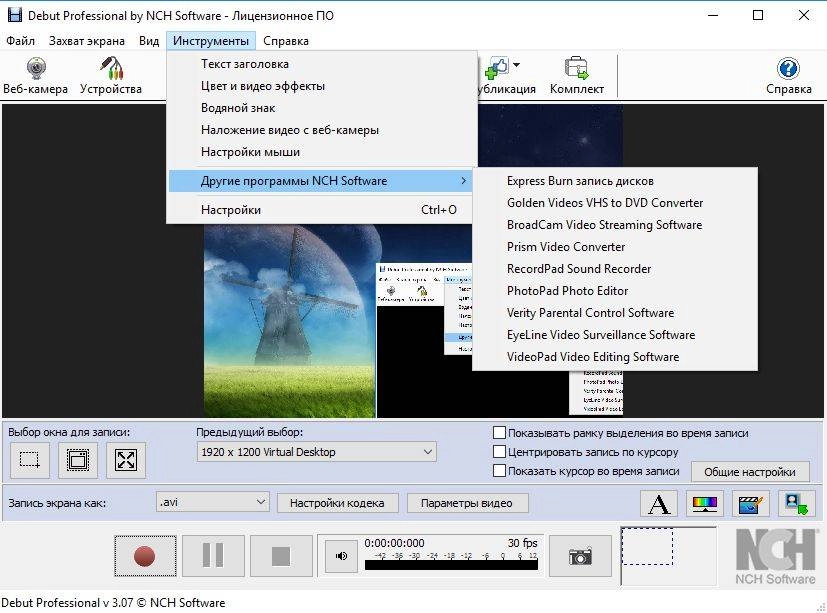Open the Захват экрана menu
Image resolution: width=827 pixels, height=613 pixels.
(x=87, y=41)
